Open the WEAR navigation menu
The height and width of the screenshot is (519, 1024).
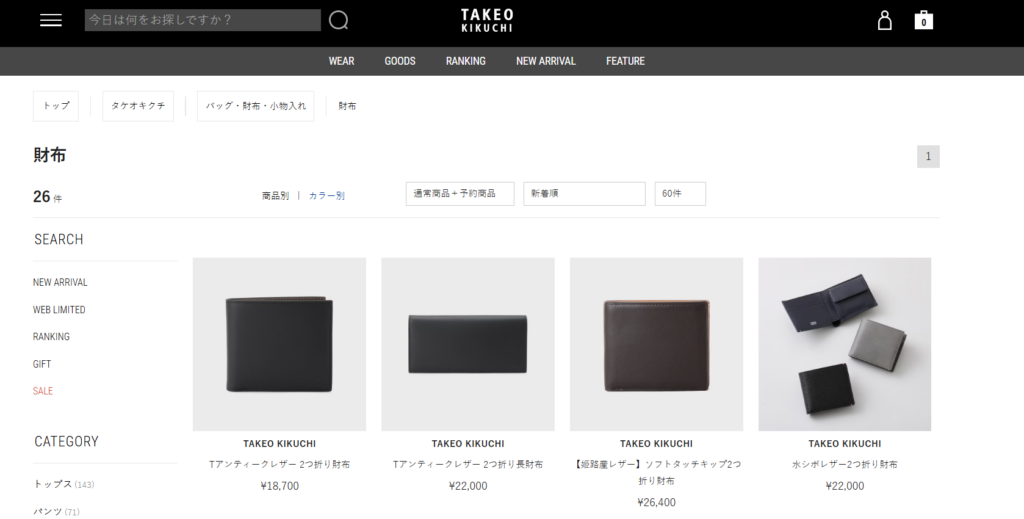[341, 61]
